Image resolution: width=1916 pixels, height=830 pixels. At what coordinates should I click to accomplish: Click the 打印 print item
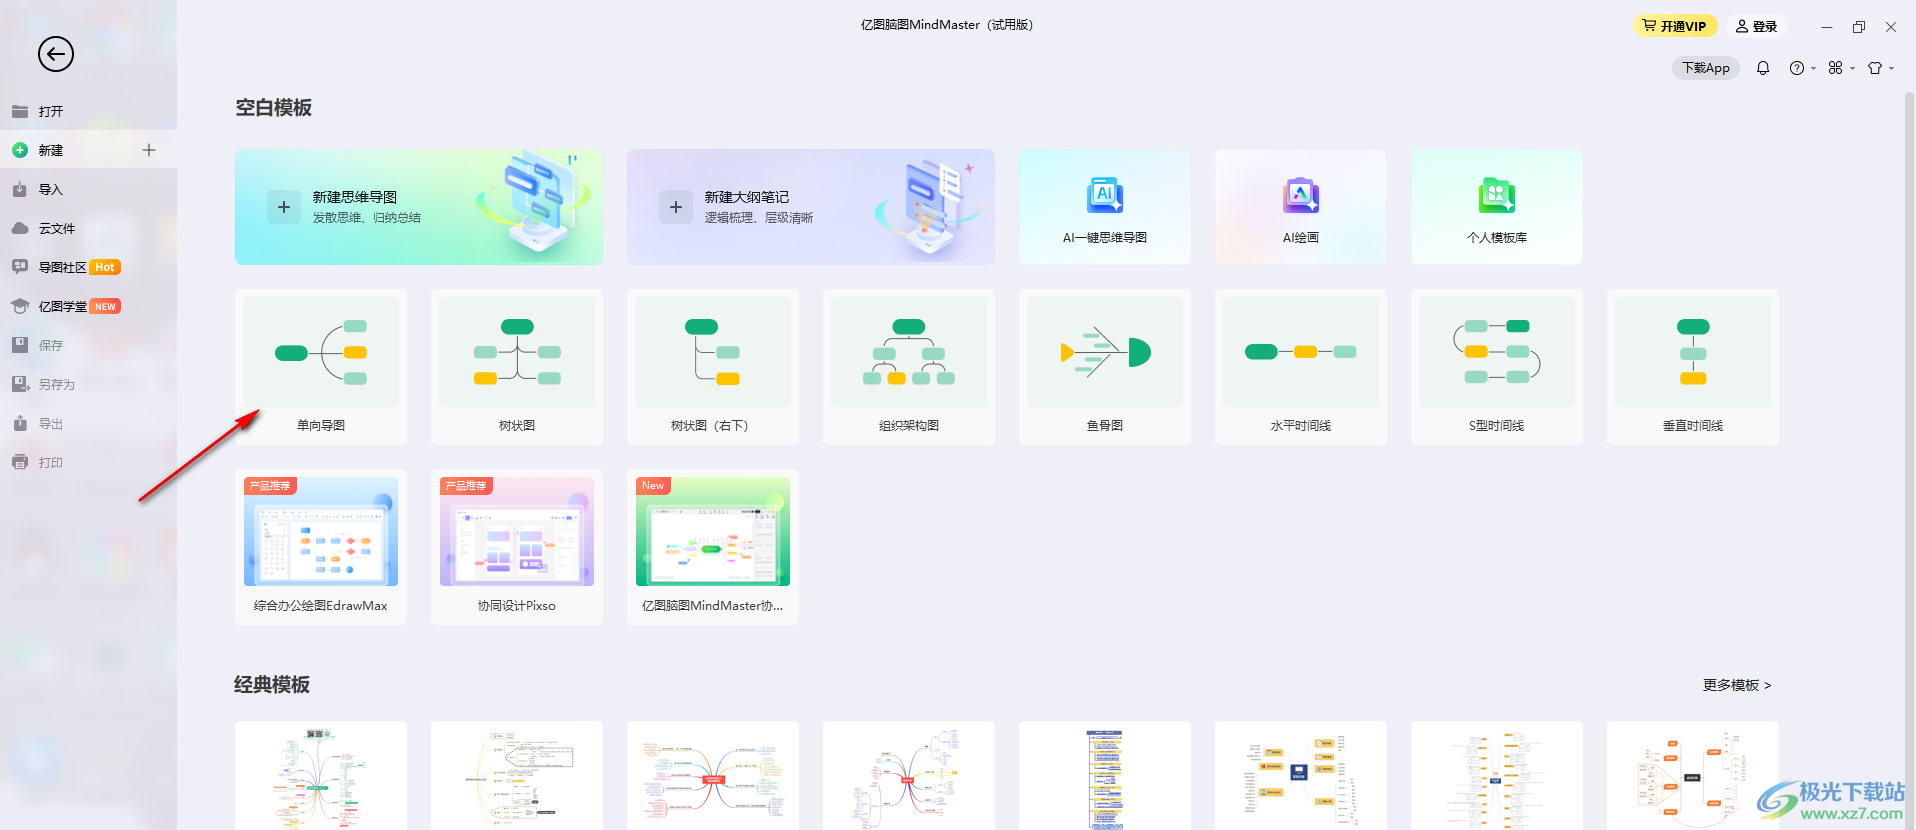point(88,462)
